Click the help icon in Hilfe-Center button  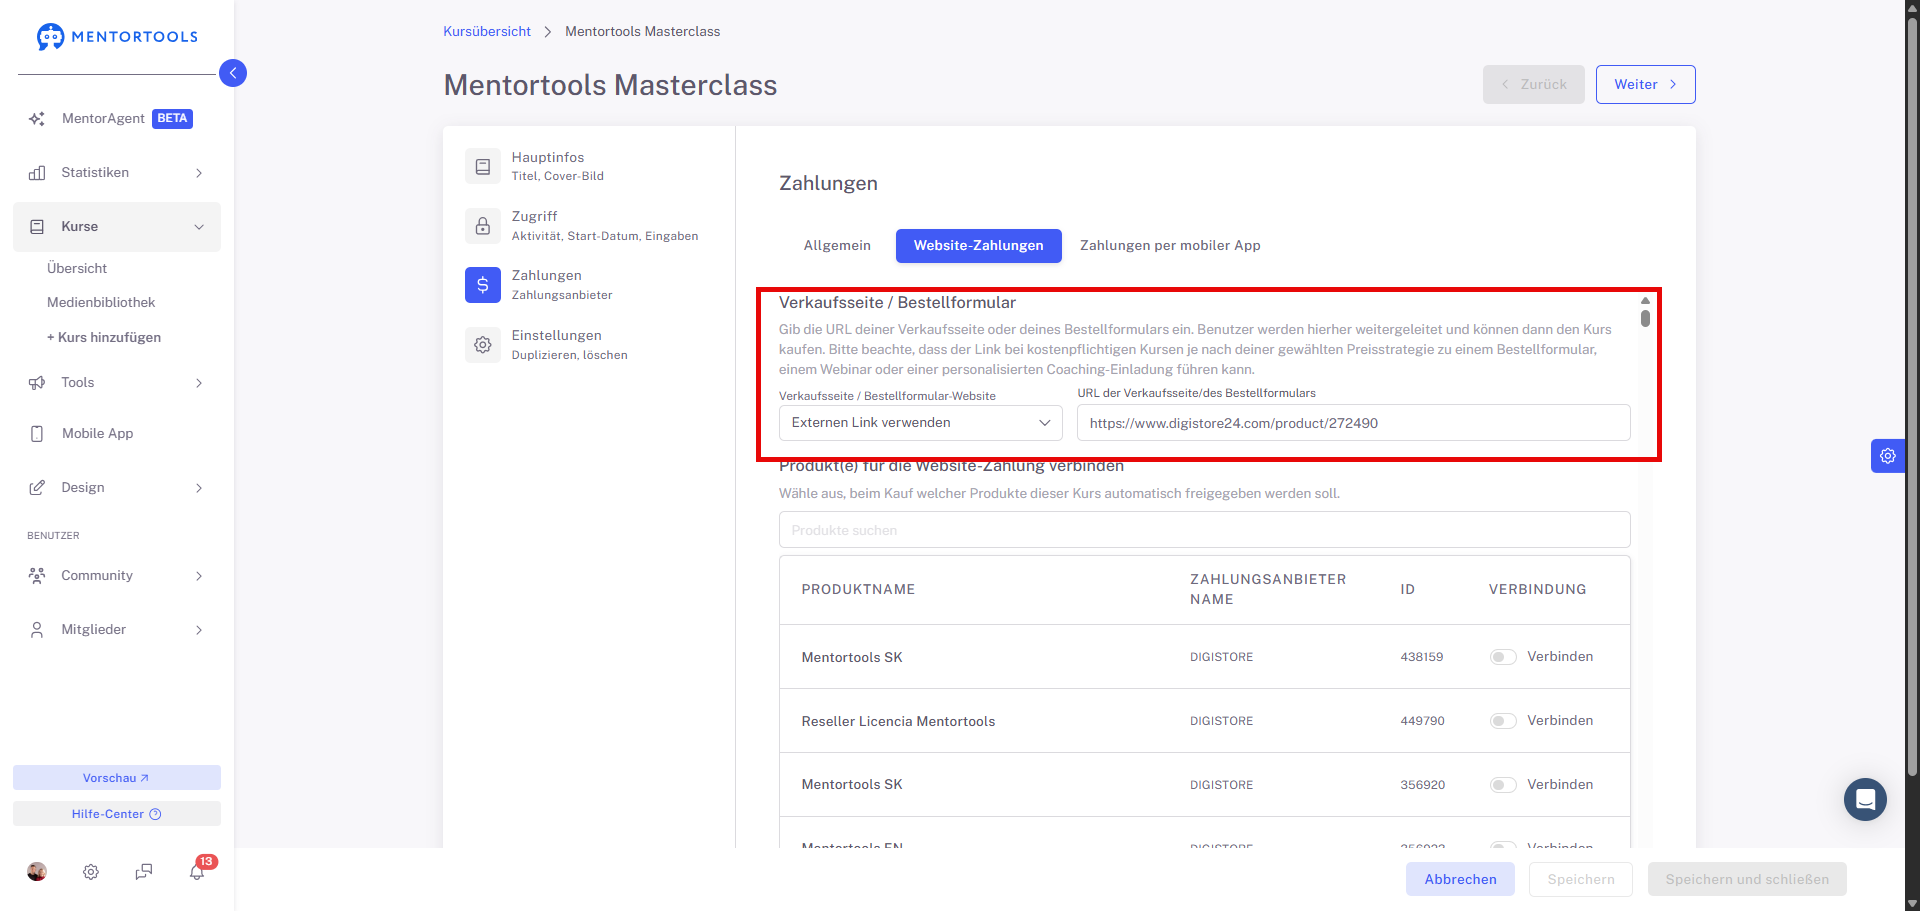[155, 814]
